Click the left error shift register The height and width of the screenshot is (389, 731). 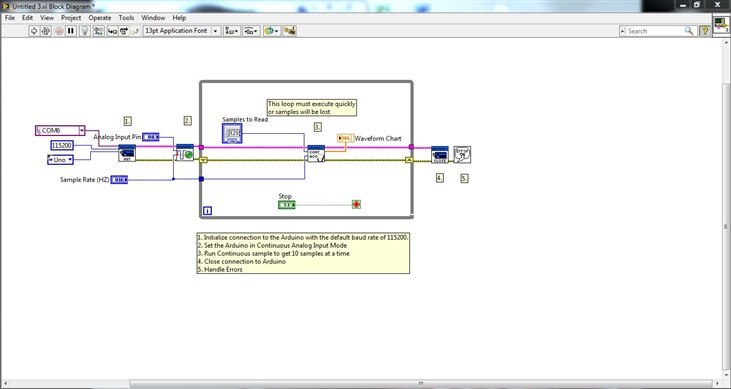[203, 160]
